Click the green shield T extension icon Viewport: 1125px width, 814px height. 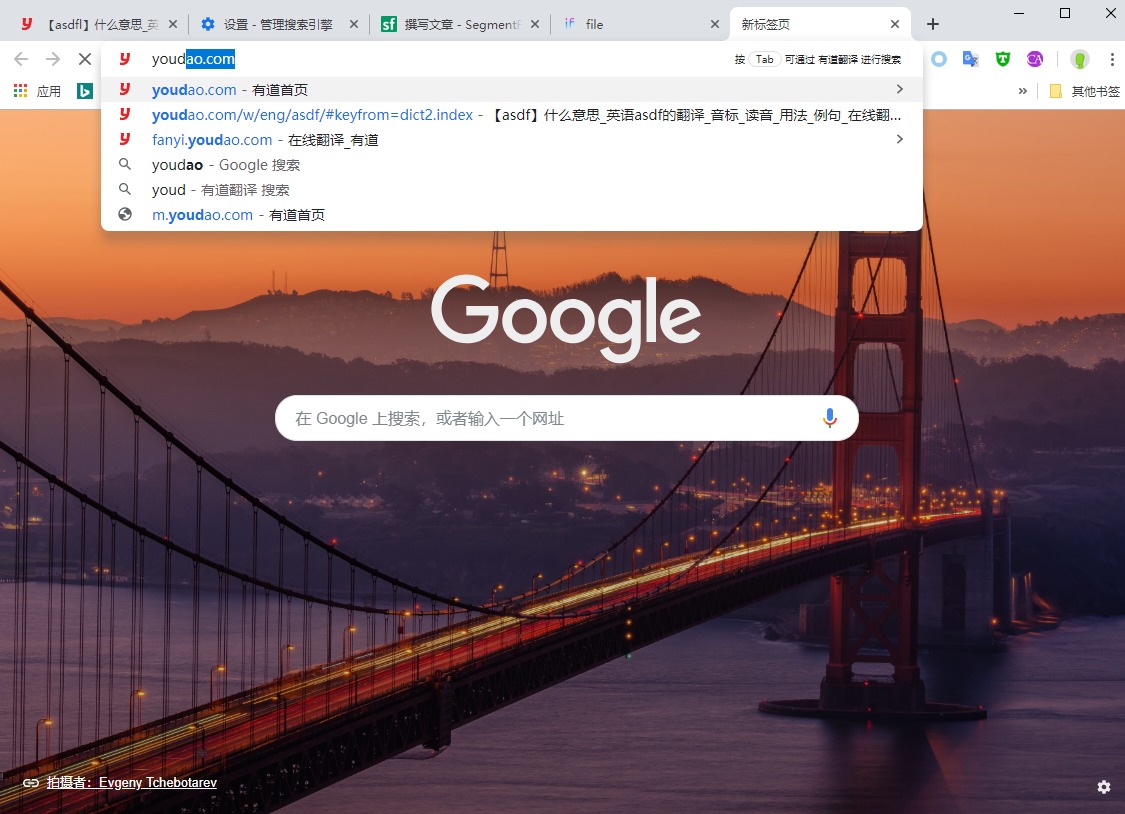pyautogui.click(x=1002, y=59)
